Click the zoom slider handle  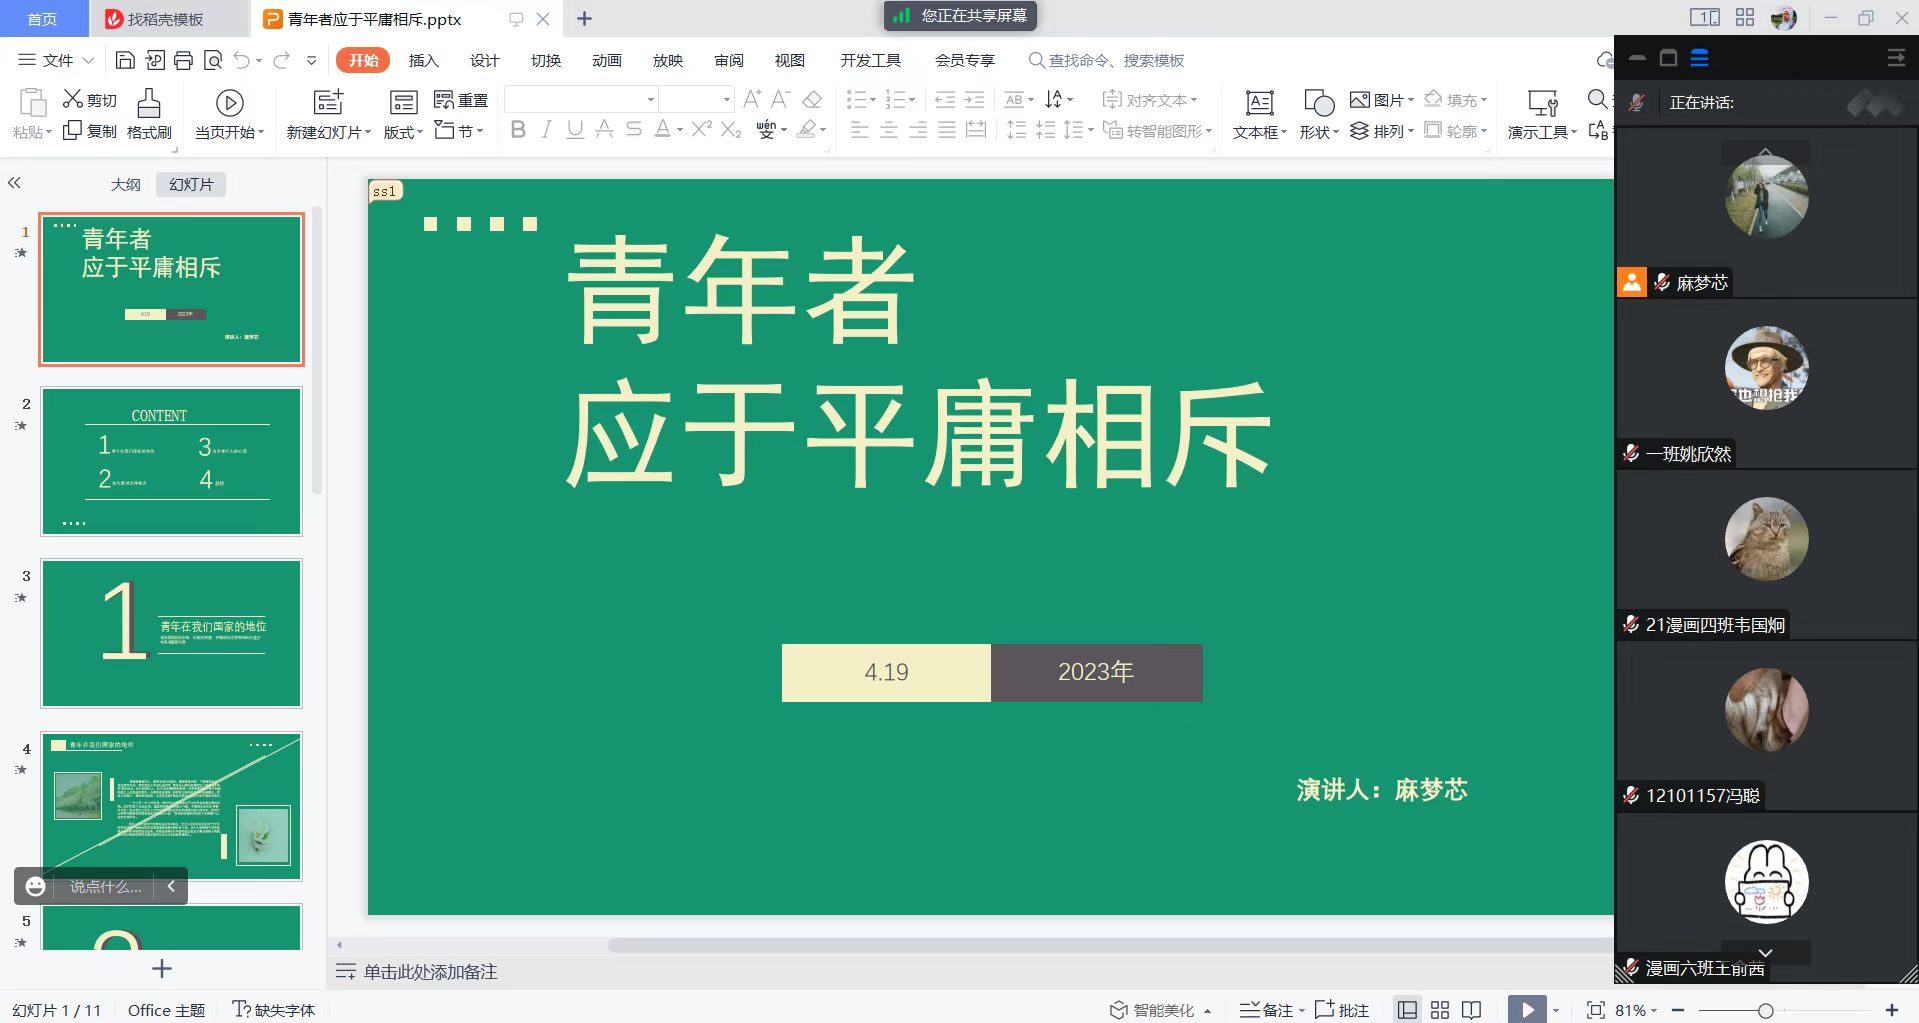coord(1765,1010)
